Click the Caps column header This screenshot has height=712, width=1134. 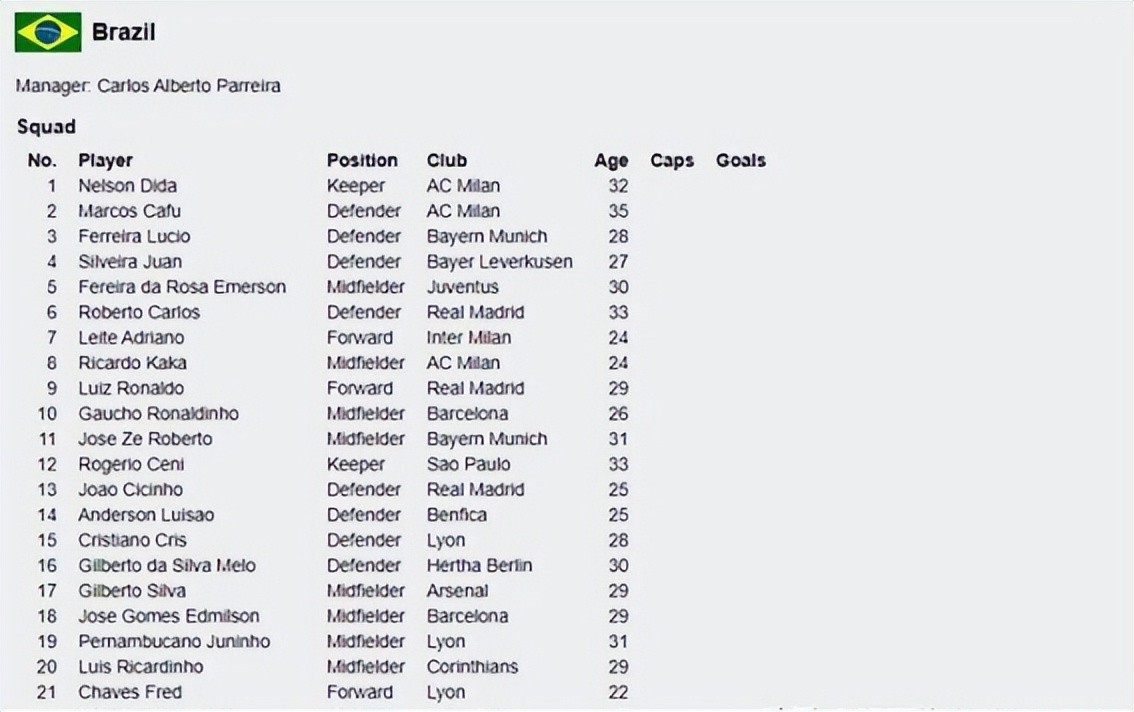[x=672, y=161]
